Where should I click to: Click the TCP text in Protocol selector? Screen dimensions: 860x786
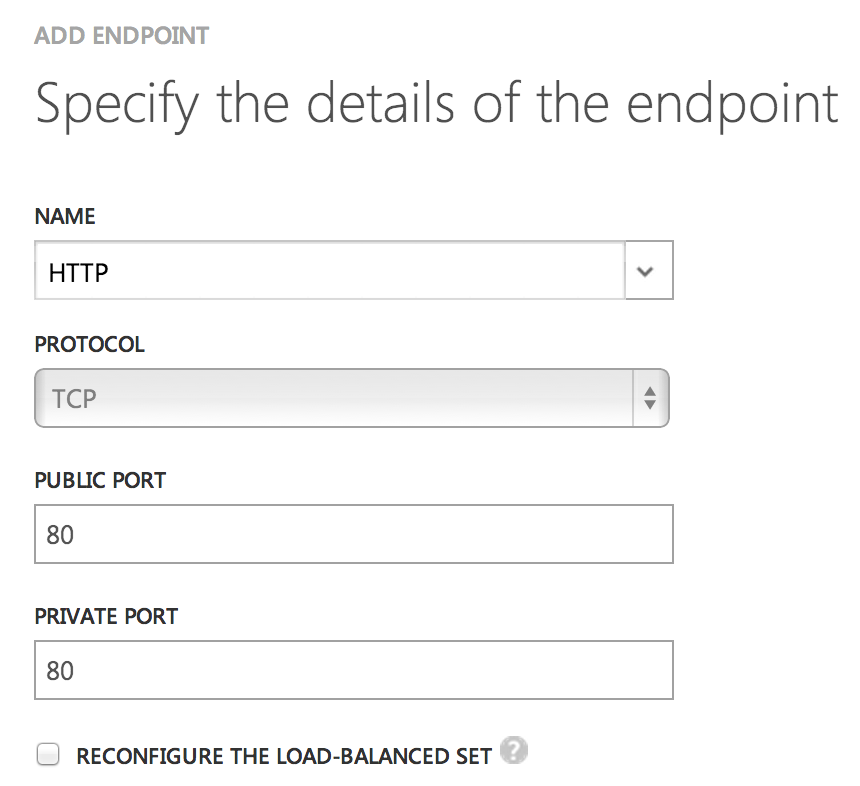click(x=74, y=399)
